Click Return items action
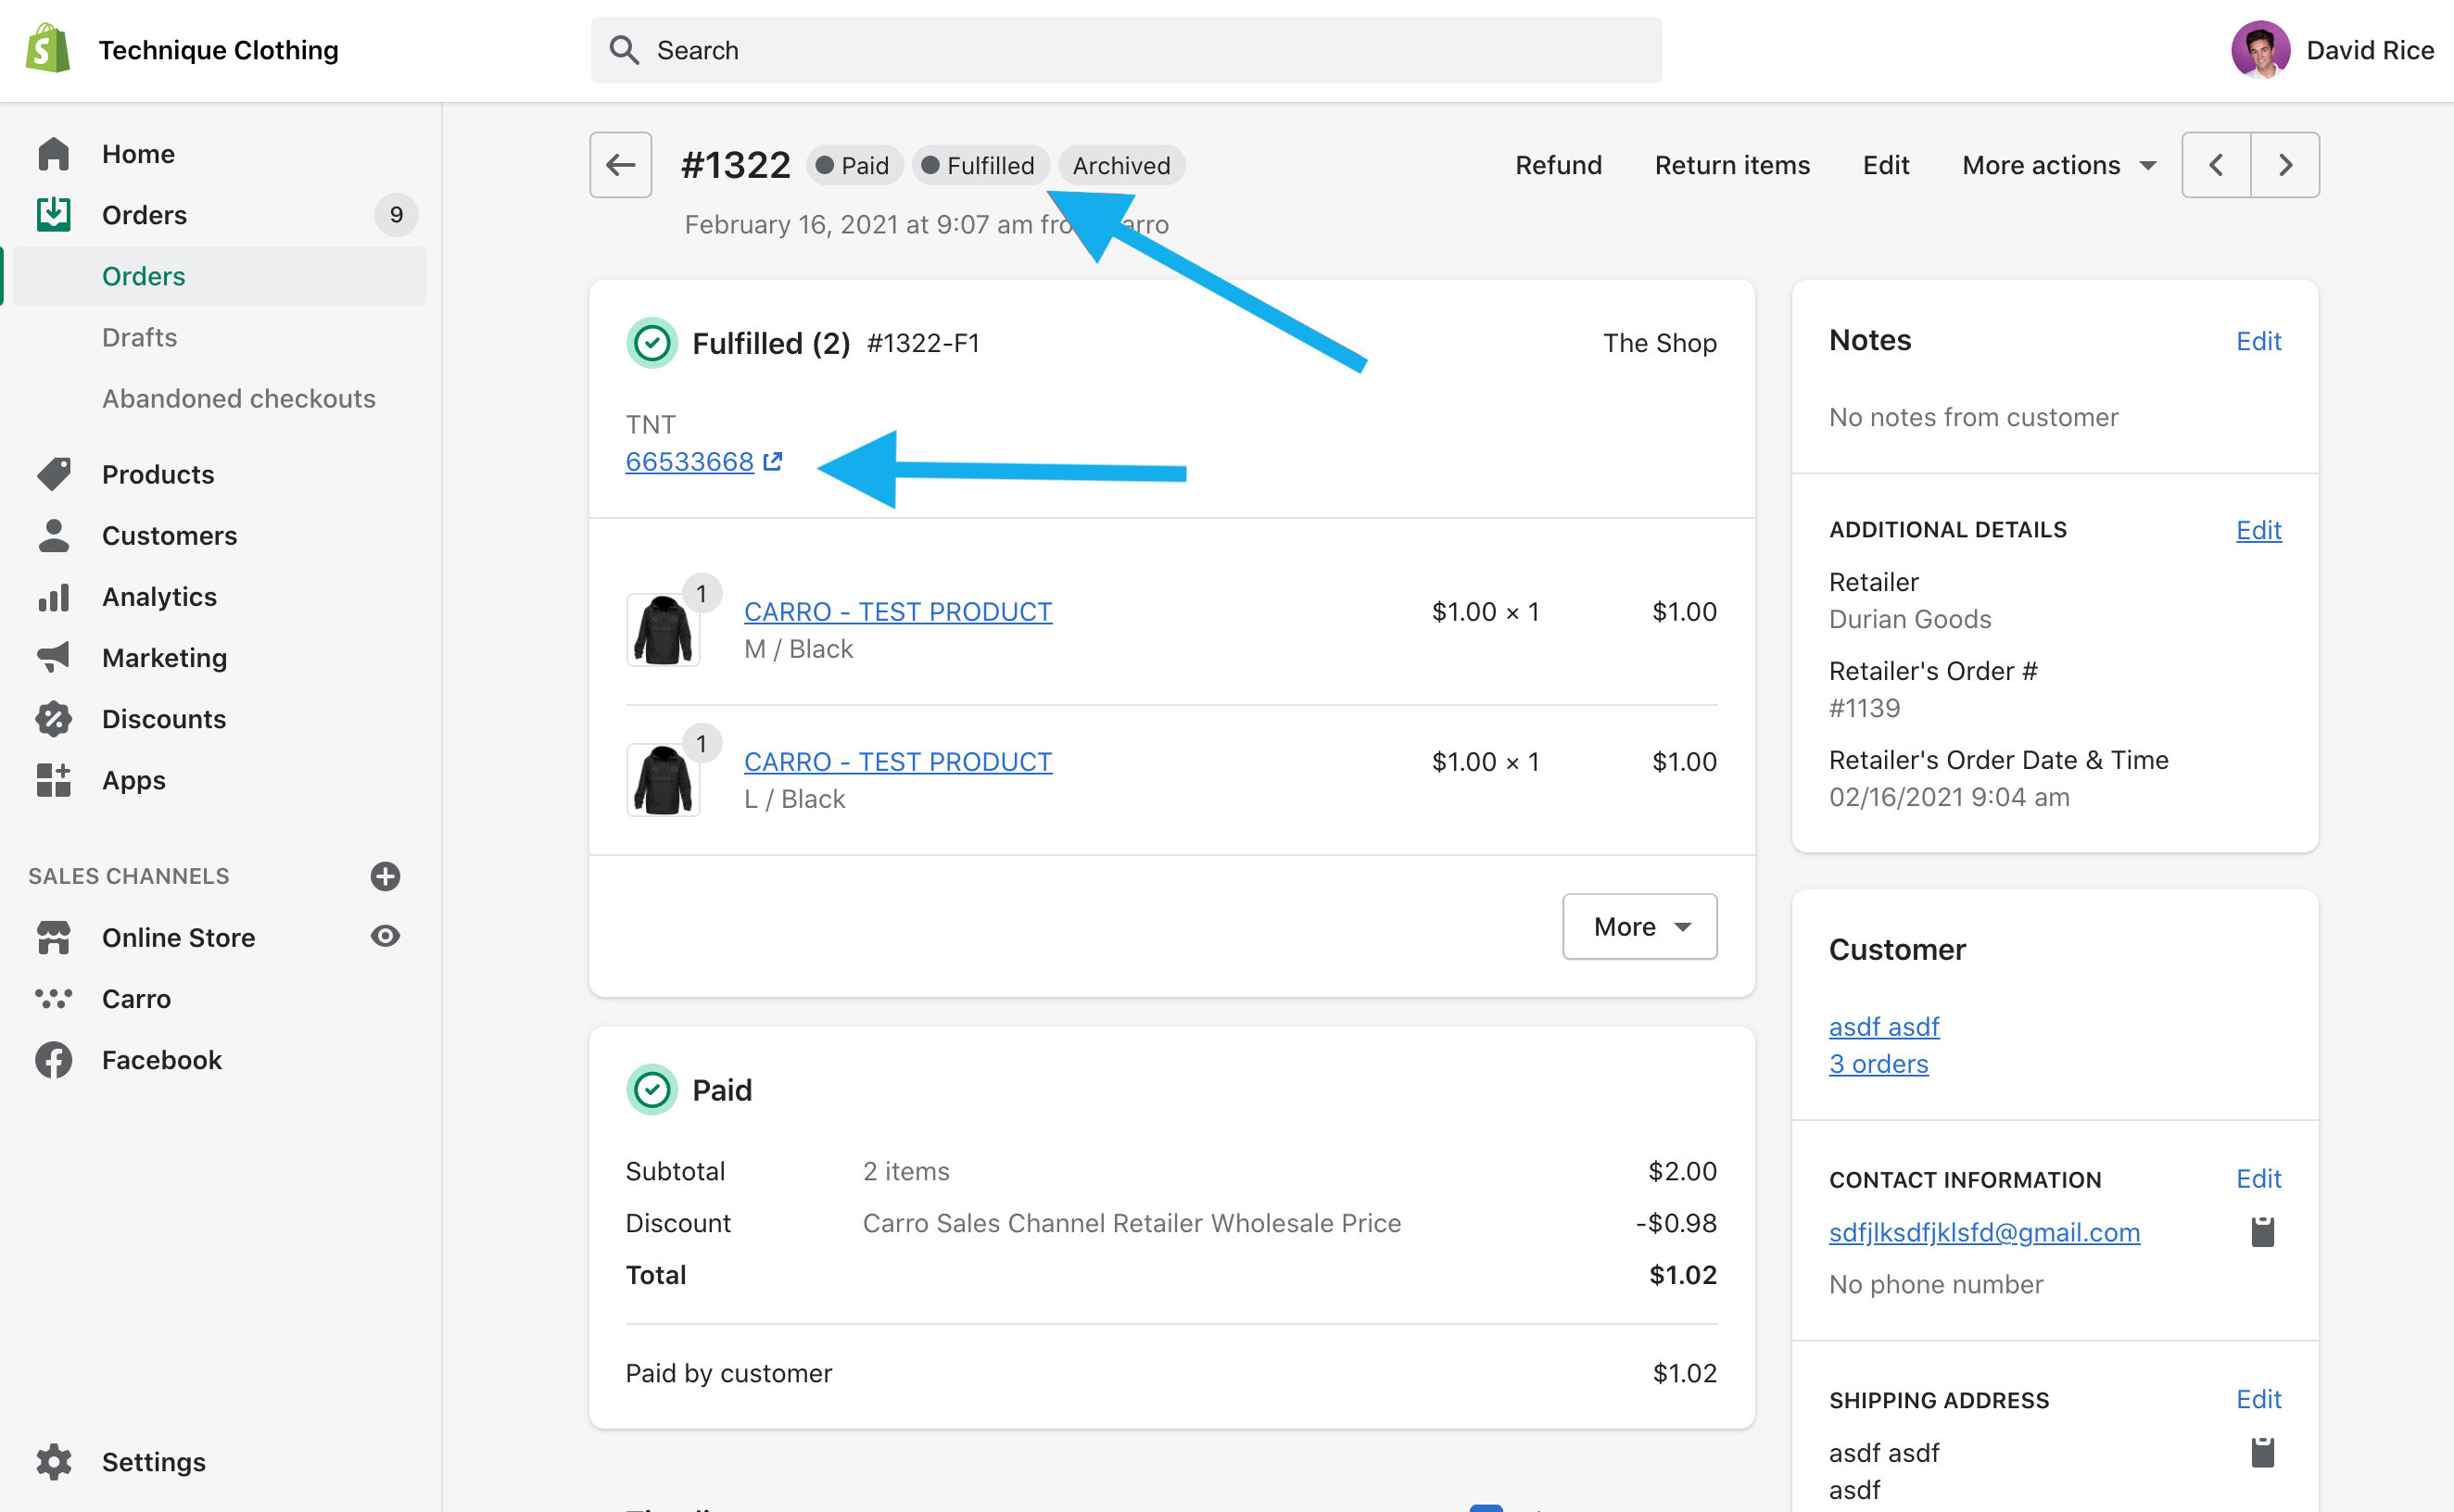This screenshot has width=2454, height=1512. coord(1732,165)
